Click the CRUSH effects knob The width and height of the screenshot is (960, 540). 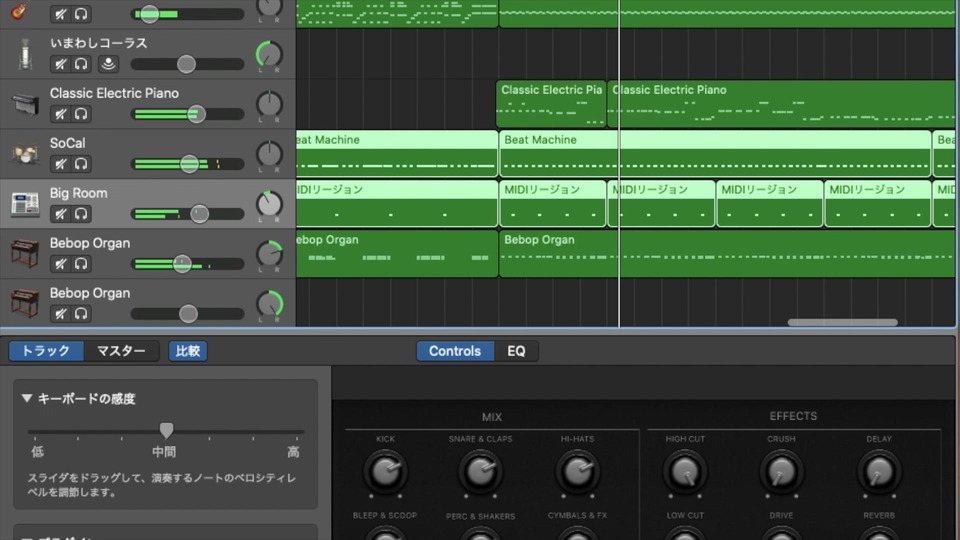coord(781,471)
